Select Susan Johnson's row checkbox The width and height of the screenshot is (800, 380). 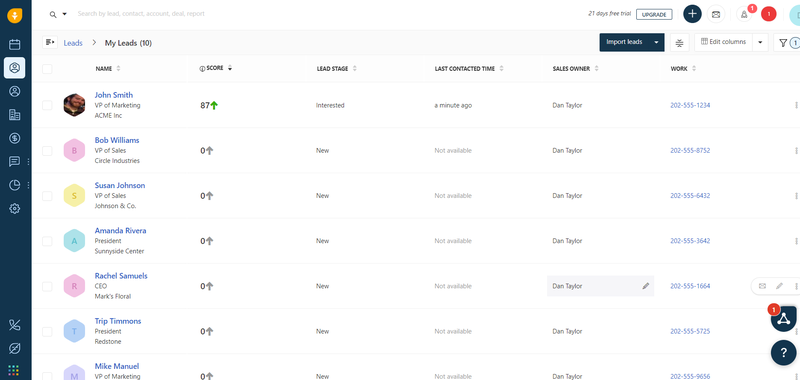pyautogui.click(x=47, y=196)
